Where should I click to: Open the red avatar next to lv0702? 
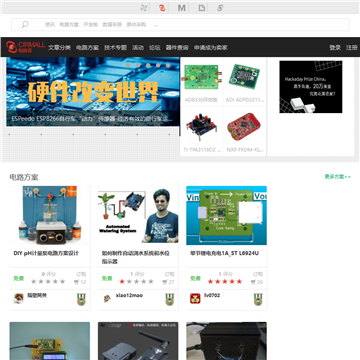click(x=195, y=298)
